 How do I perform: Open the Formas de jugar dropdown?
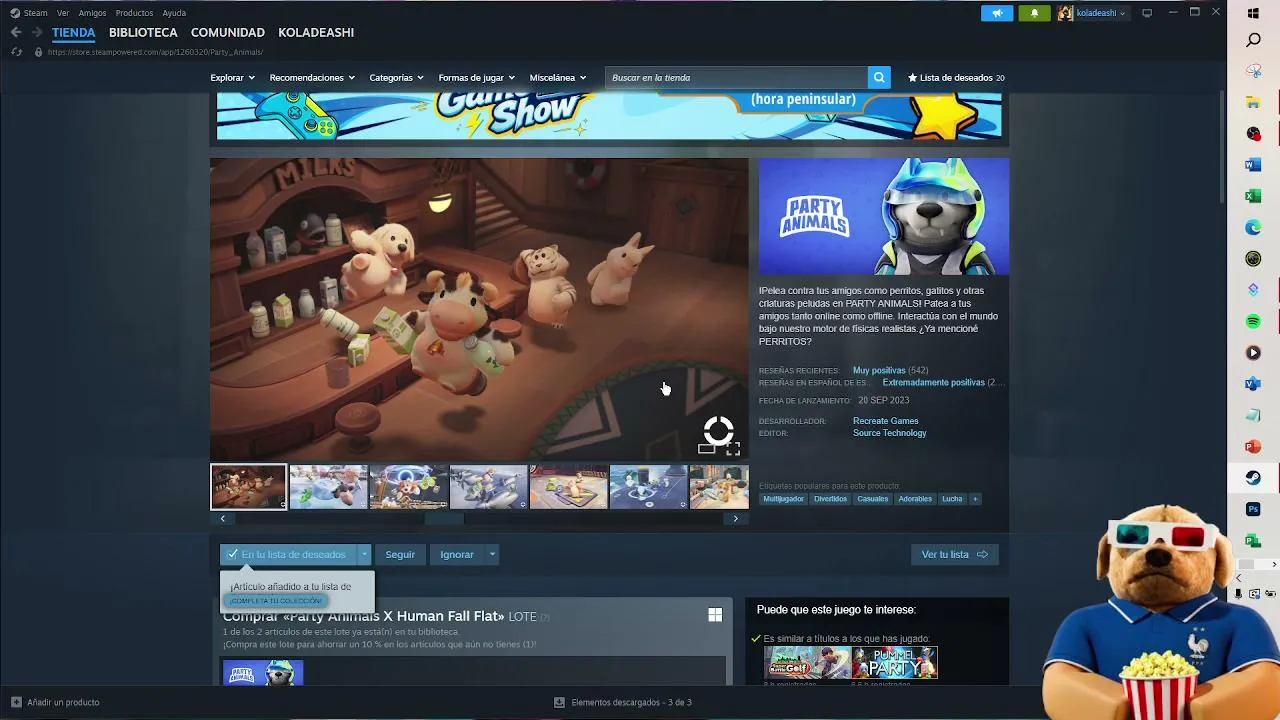pos(476,77)
